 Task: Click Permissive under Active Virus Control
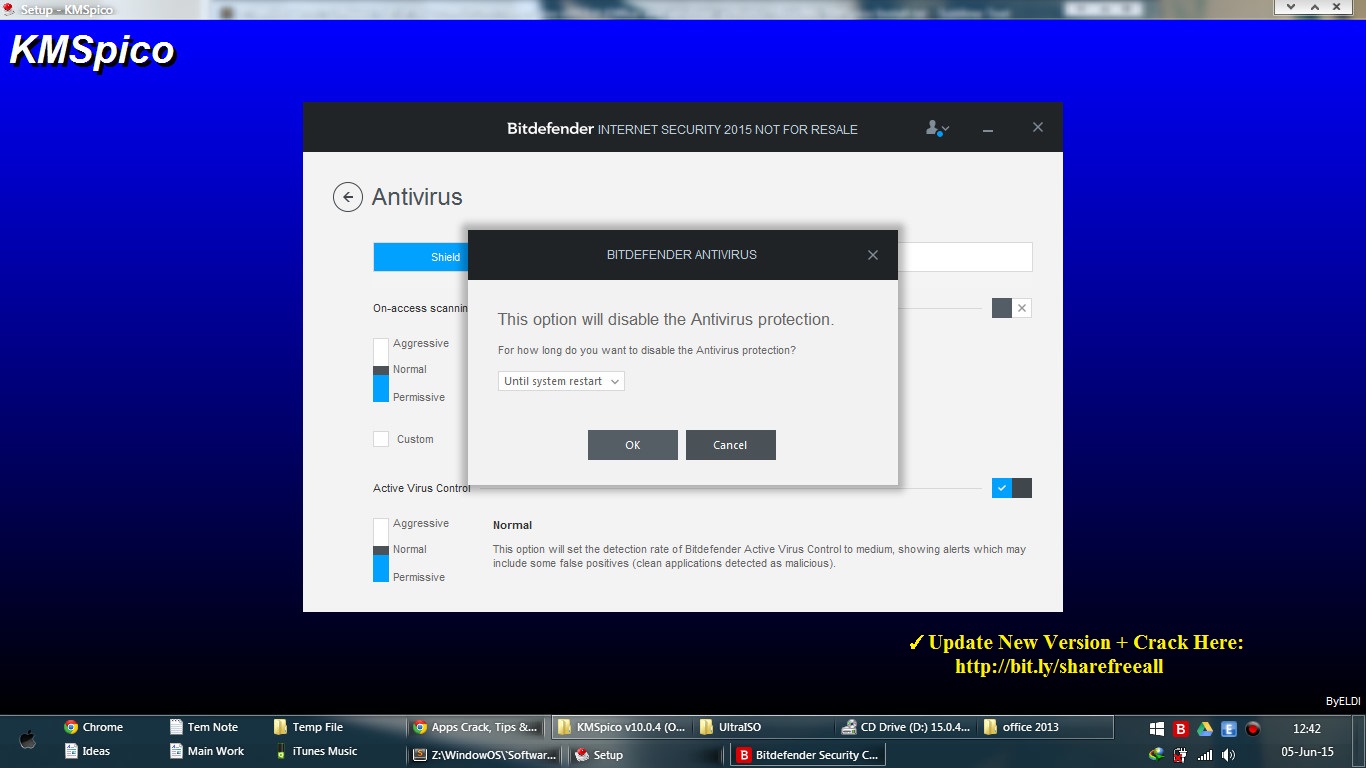[419, 577]
